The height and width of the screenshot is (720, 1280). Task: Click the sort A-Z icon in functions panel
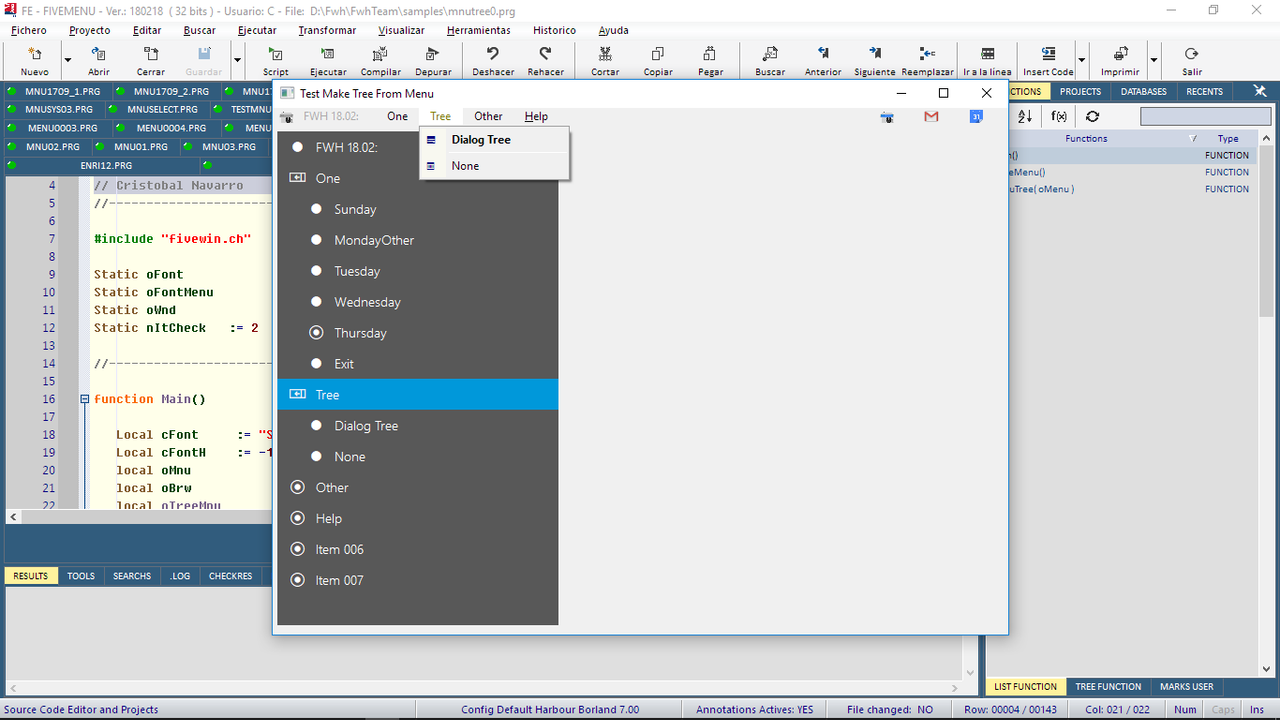(x=1025, y=117)
